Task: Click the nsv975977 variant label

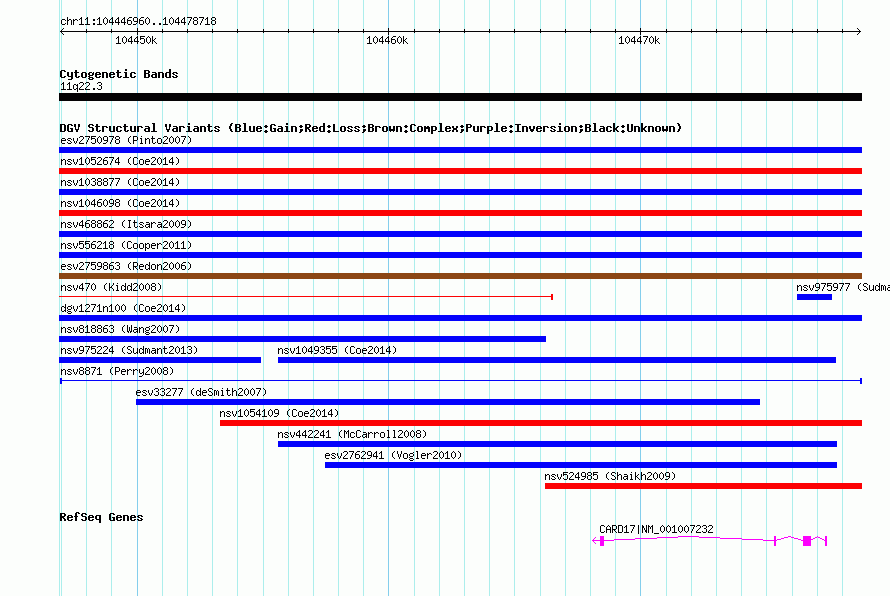Action: (x=842, y=287)
